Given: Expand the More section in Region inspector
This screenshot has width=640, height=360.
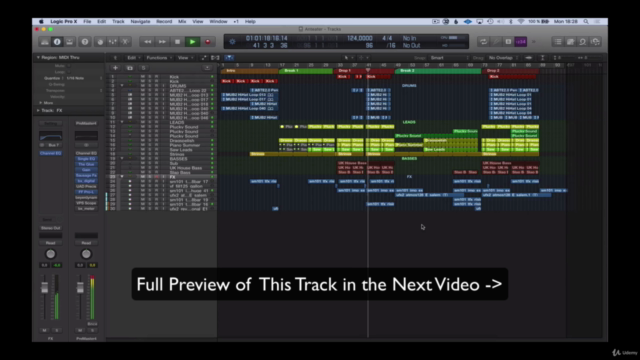Looking at the screenshot, I should click(40, 103).
